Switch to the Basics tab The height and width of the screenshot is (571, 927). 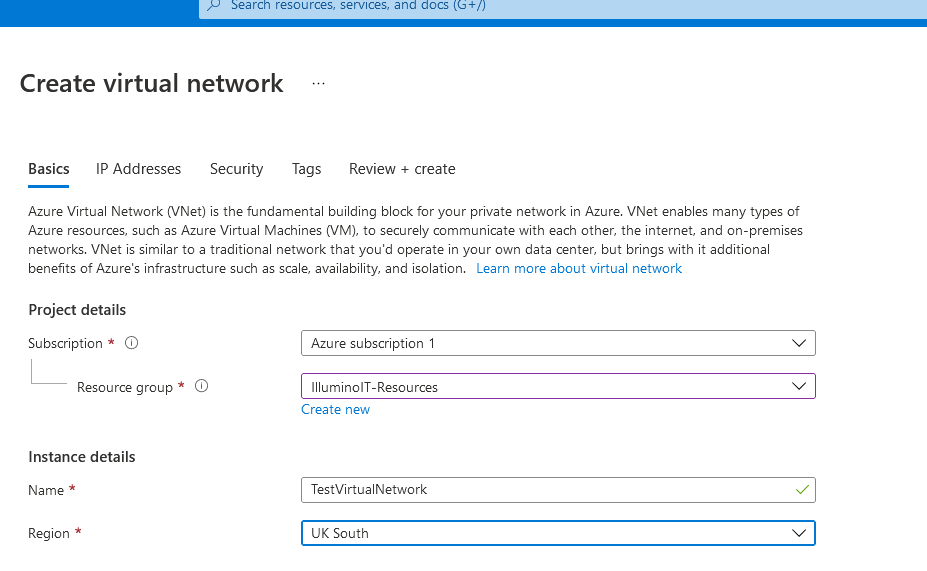click(48, 169)
